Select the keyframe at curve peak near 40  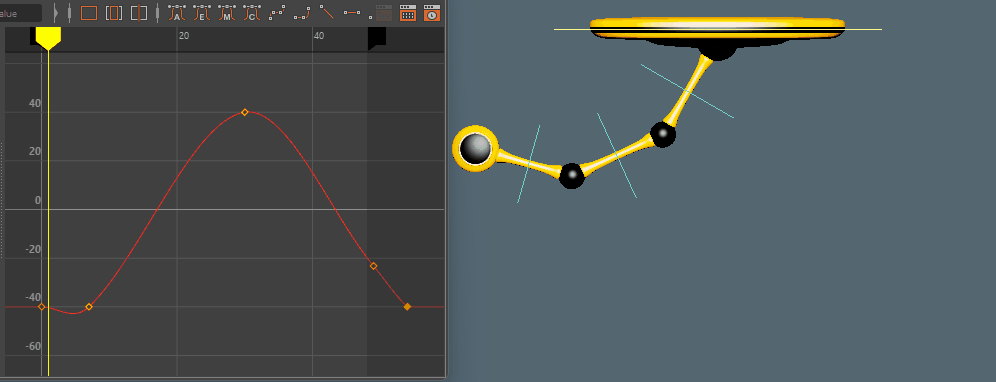(x=245, y=113)
